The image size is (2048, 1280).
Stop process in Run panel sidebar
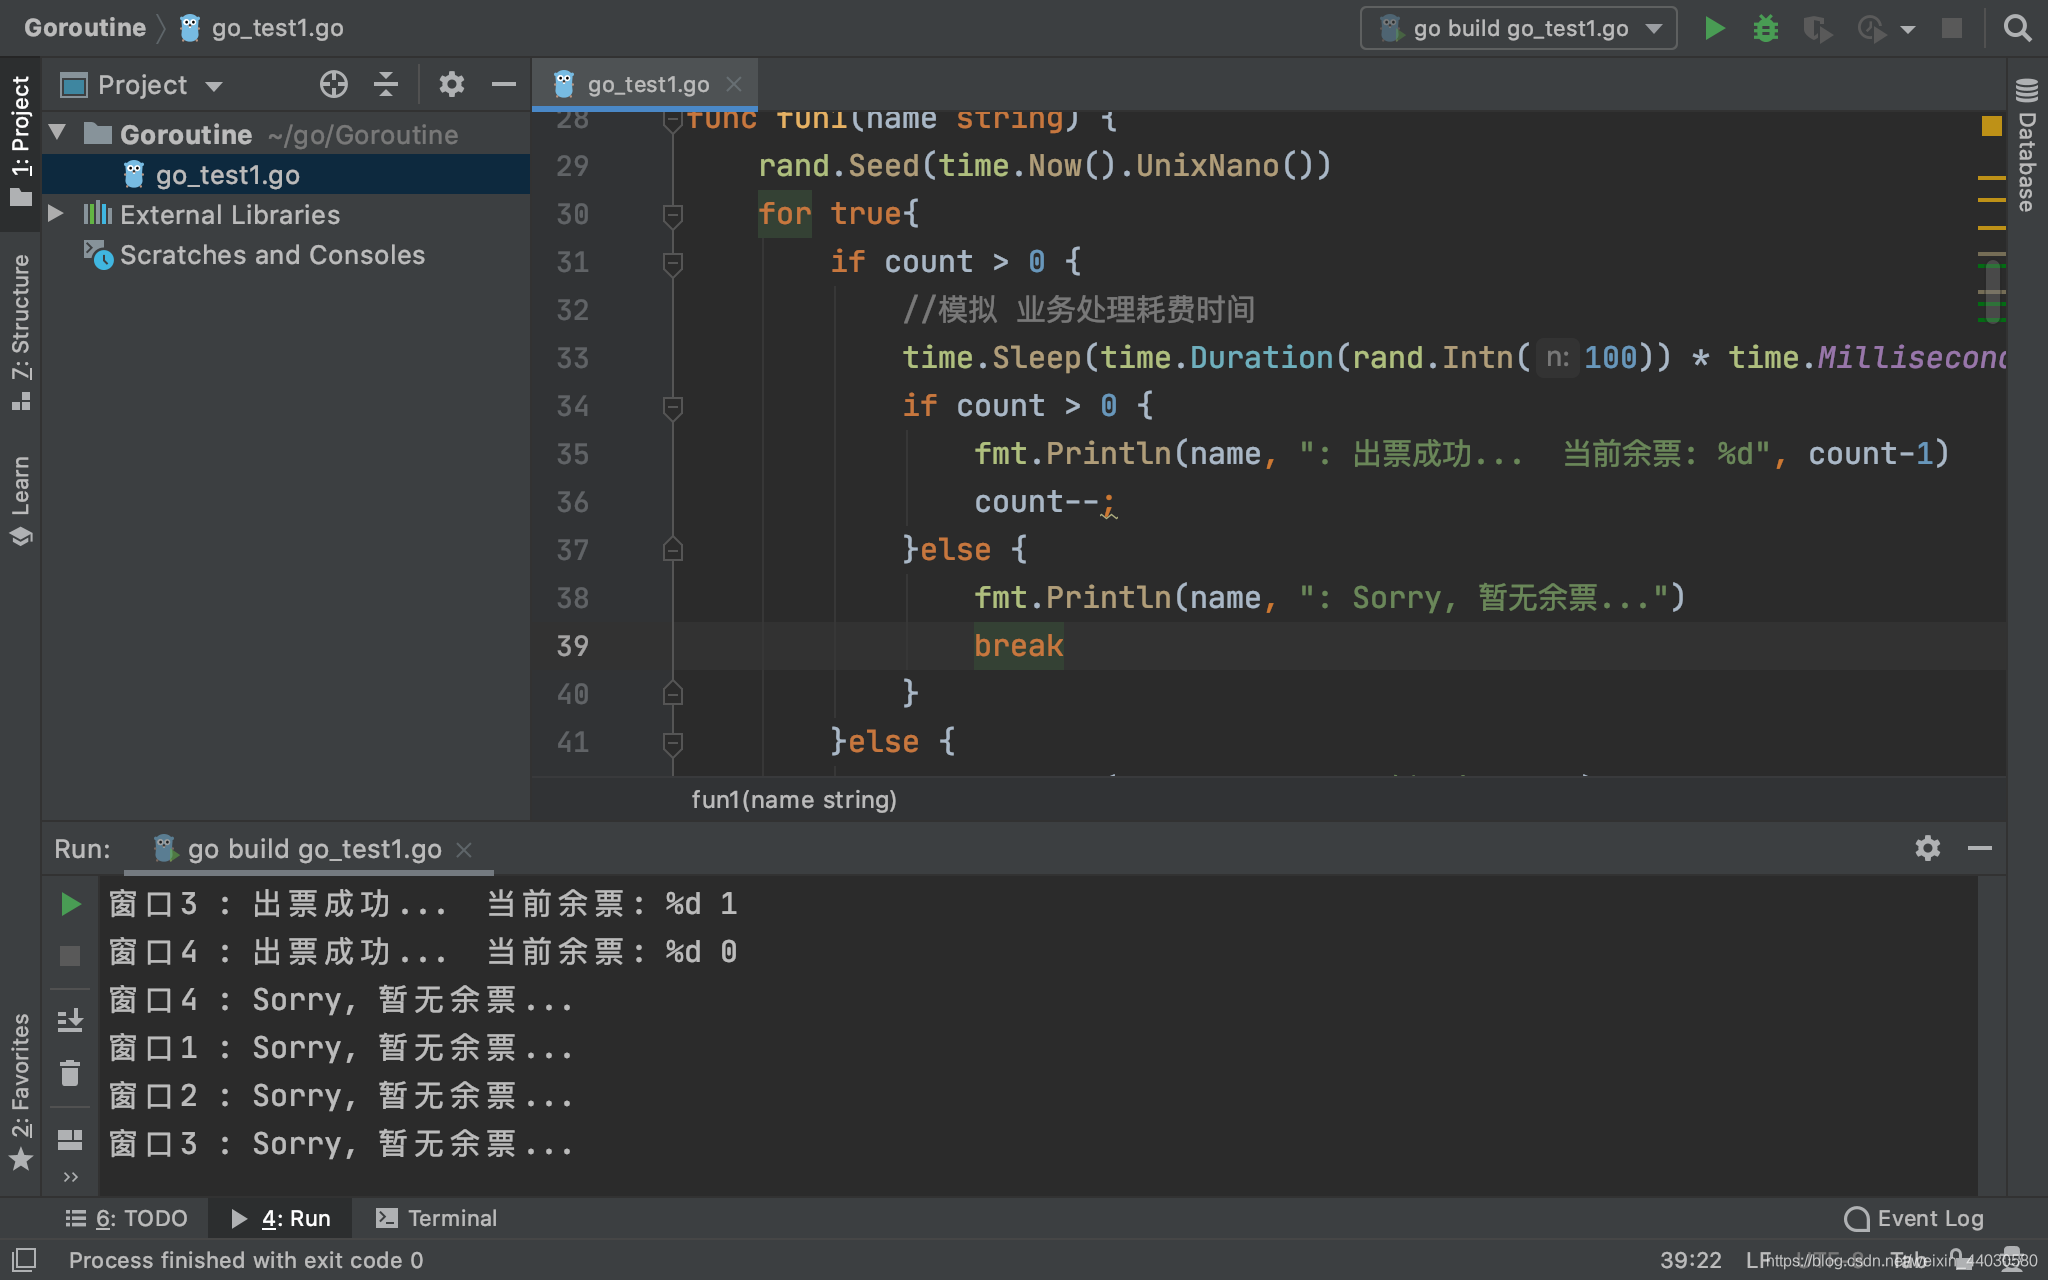pyautogui.click(x=70, y=956)
